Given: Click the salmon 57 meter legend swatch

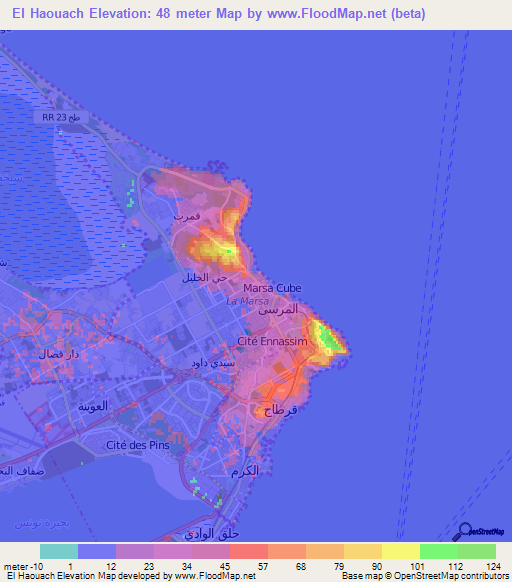Looking at the screenshot, I should point(287,551).
